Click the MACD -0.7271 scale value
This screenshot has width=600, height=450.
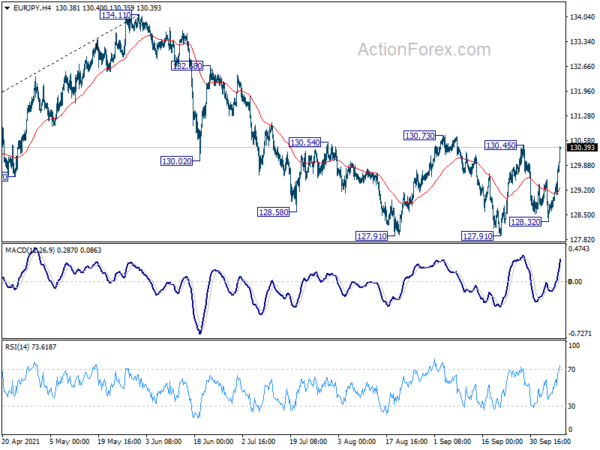(581, 333)
